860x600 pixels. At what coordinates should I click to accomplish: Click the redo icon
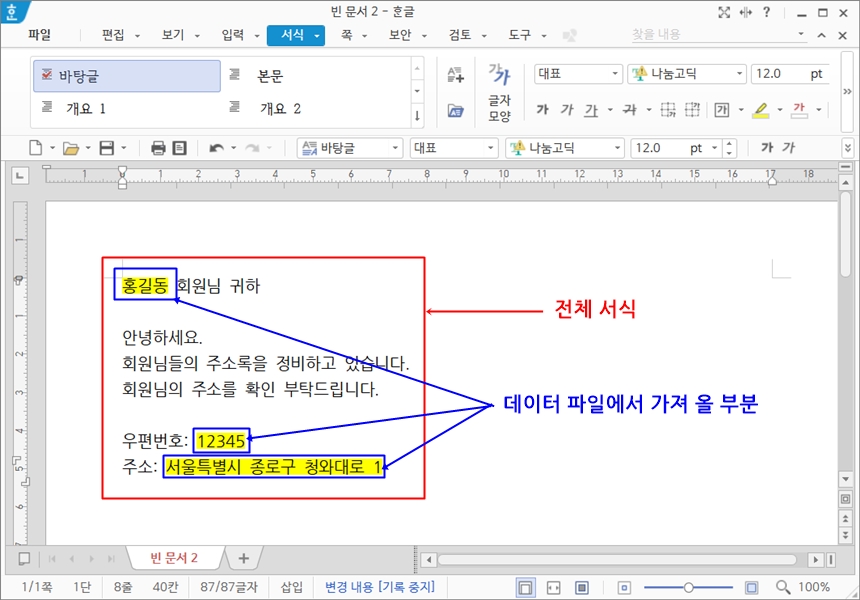252,148
